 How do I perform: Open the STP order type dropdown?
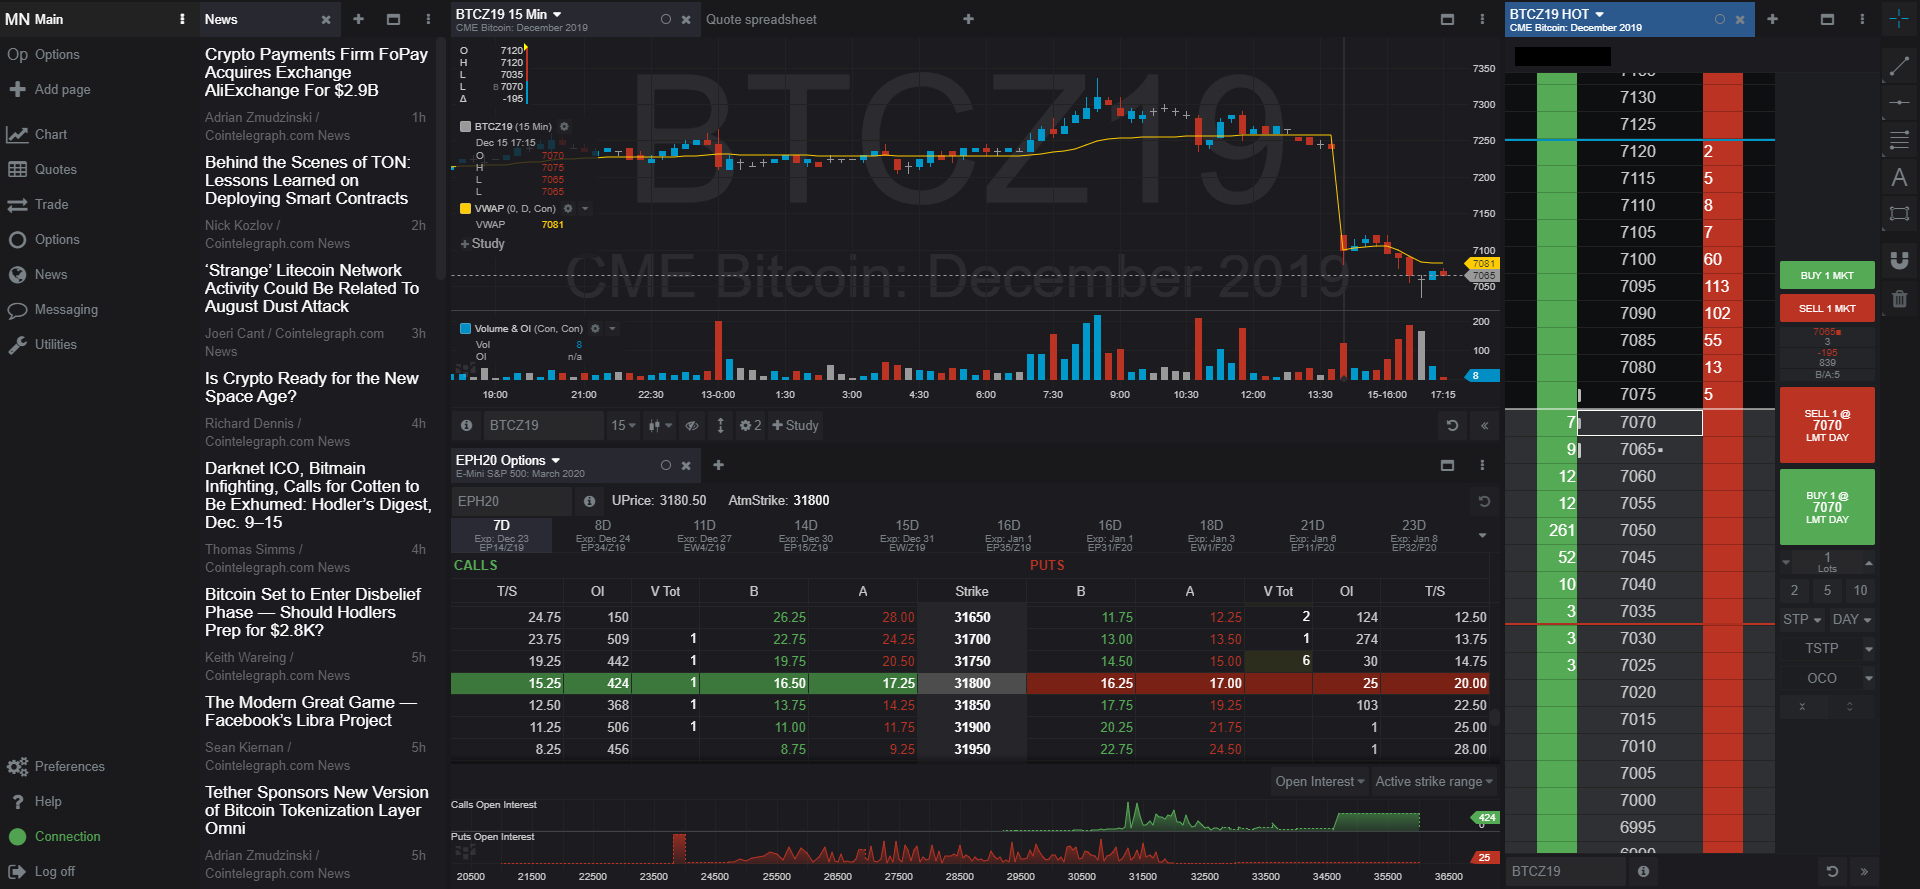point(1802,619)
